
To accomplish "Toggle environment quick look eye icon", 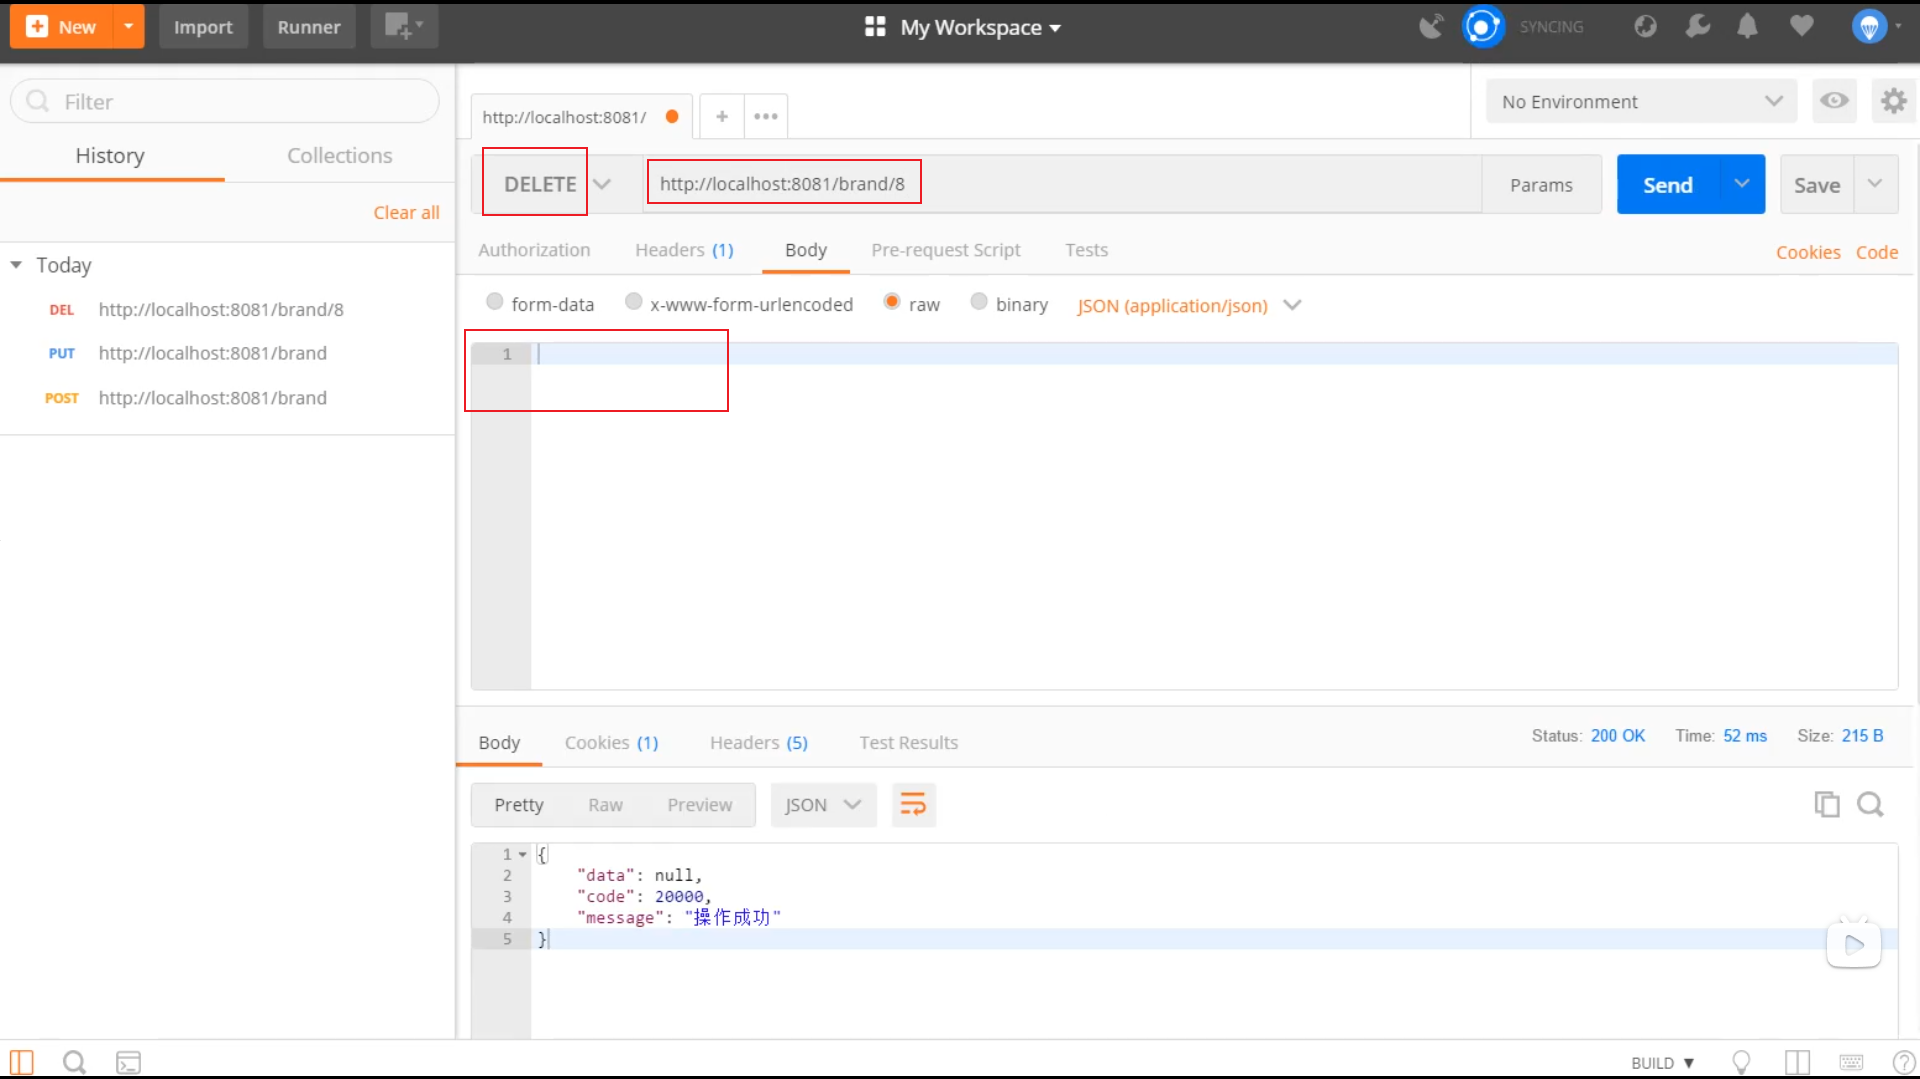I will 1834,101.
